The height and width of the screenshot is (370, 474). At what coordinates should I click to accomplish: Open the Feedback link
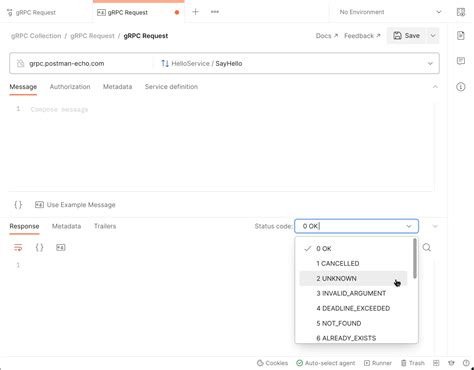coord(362,36)
